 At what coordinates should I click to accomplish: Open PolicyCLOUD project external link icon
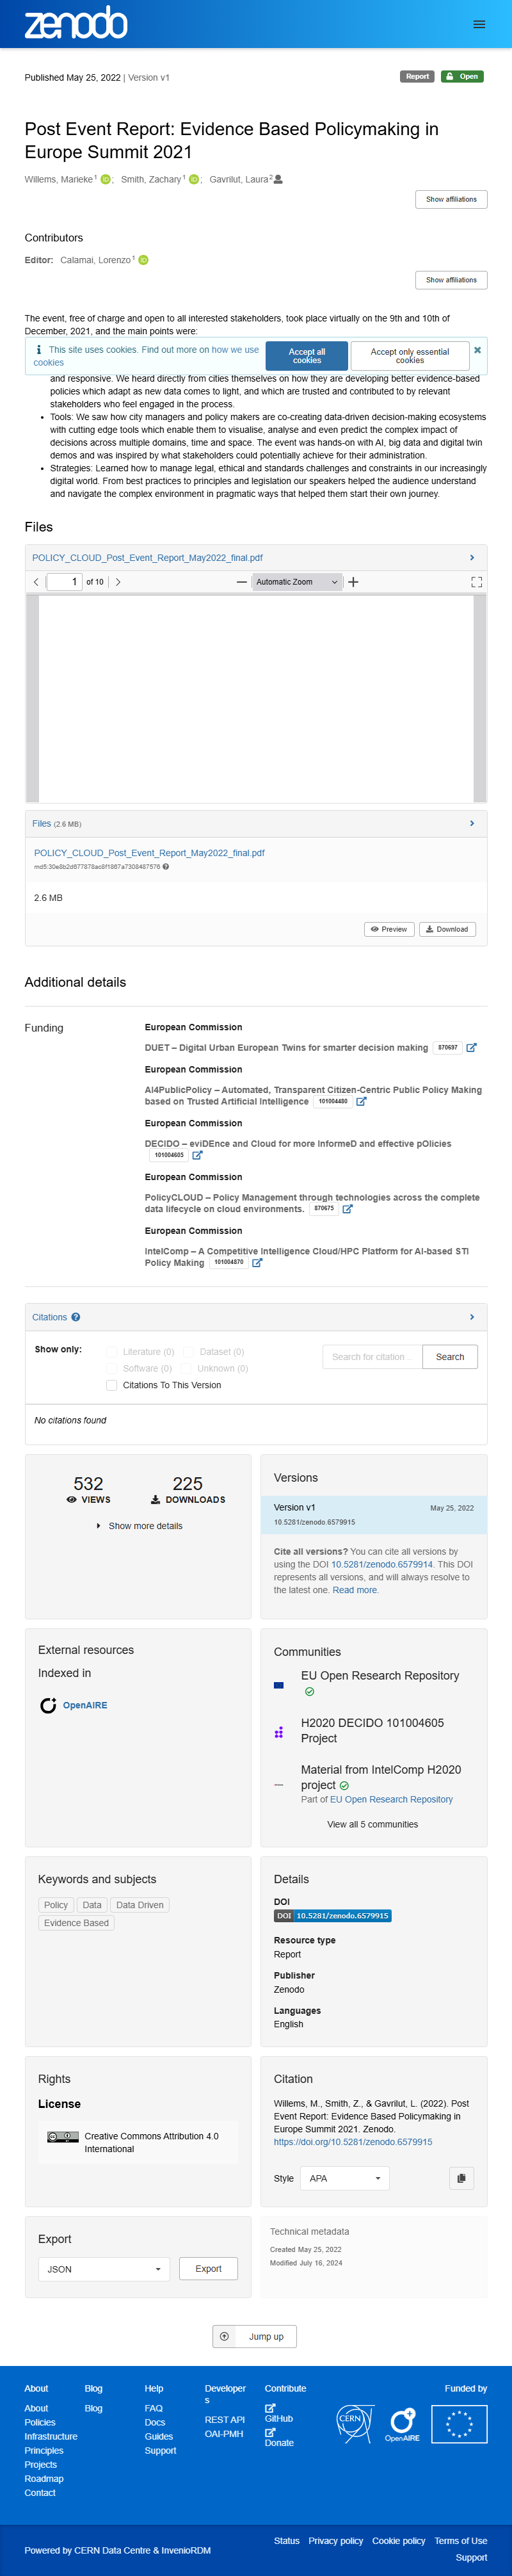[347, 1209]
